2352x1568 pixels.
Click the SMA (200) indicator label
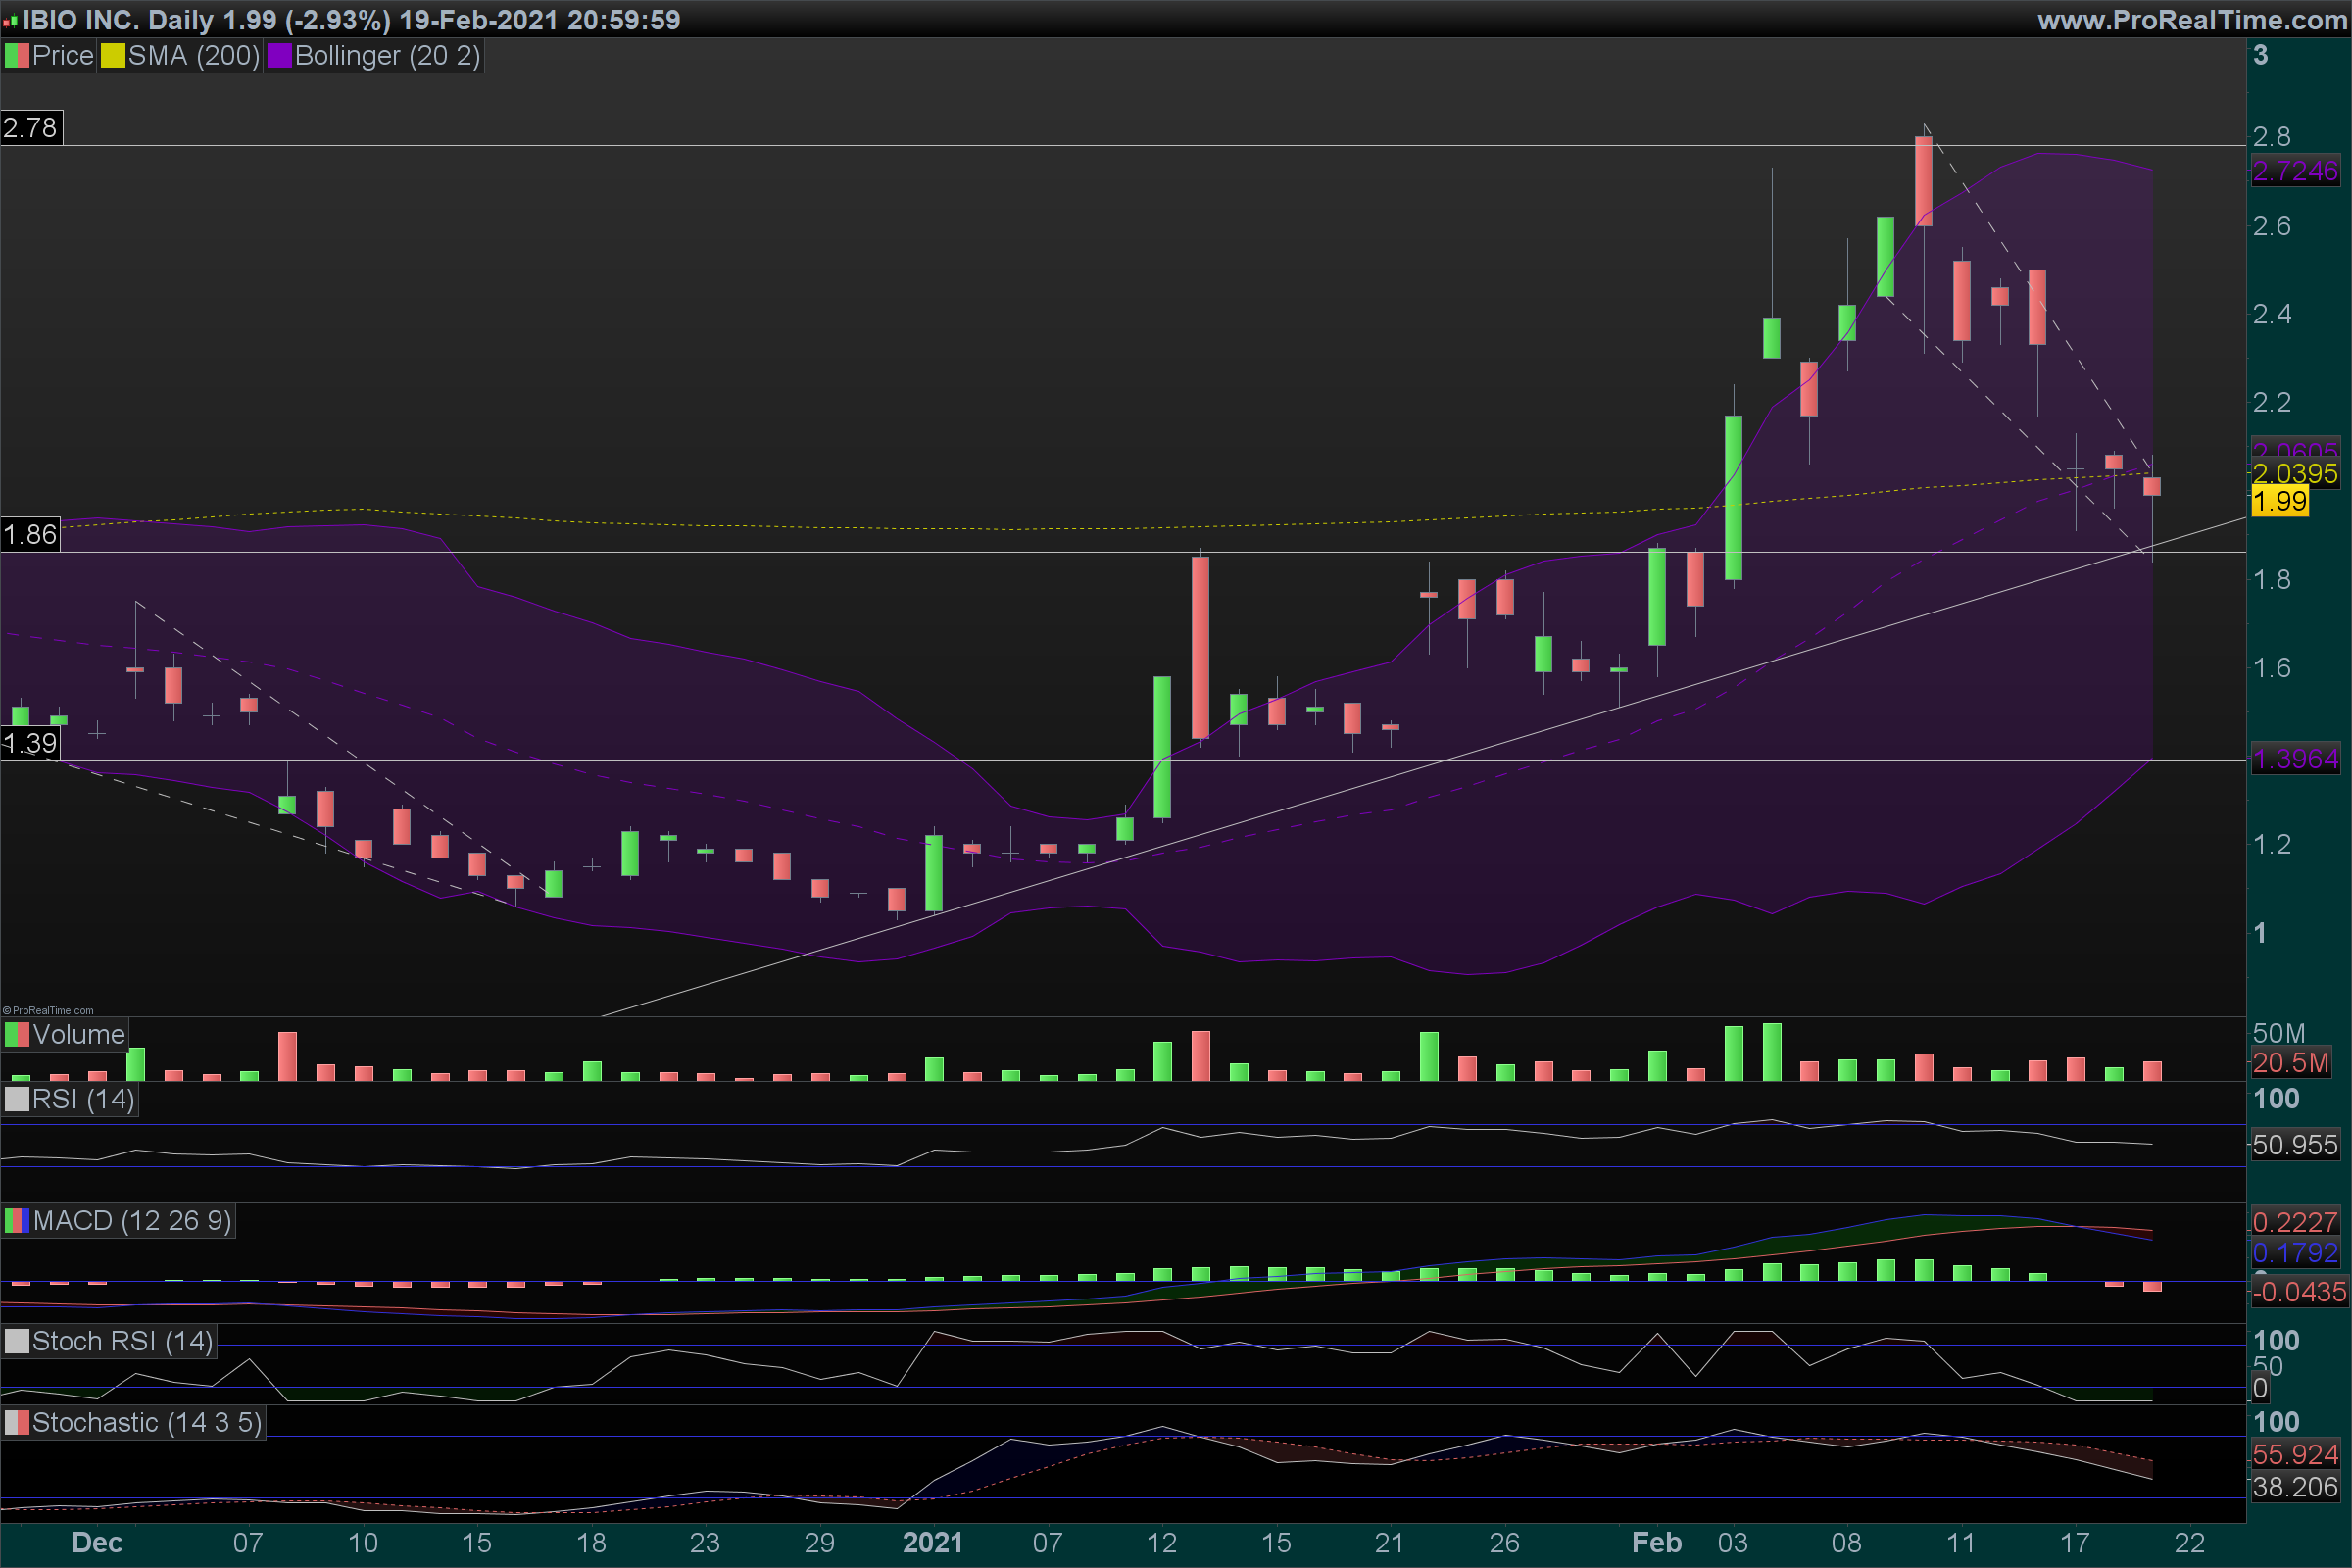point(193,56)
